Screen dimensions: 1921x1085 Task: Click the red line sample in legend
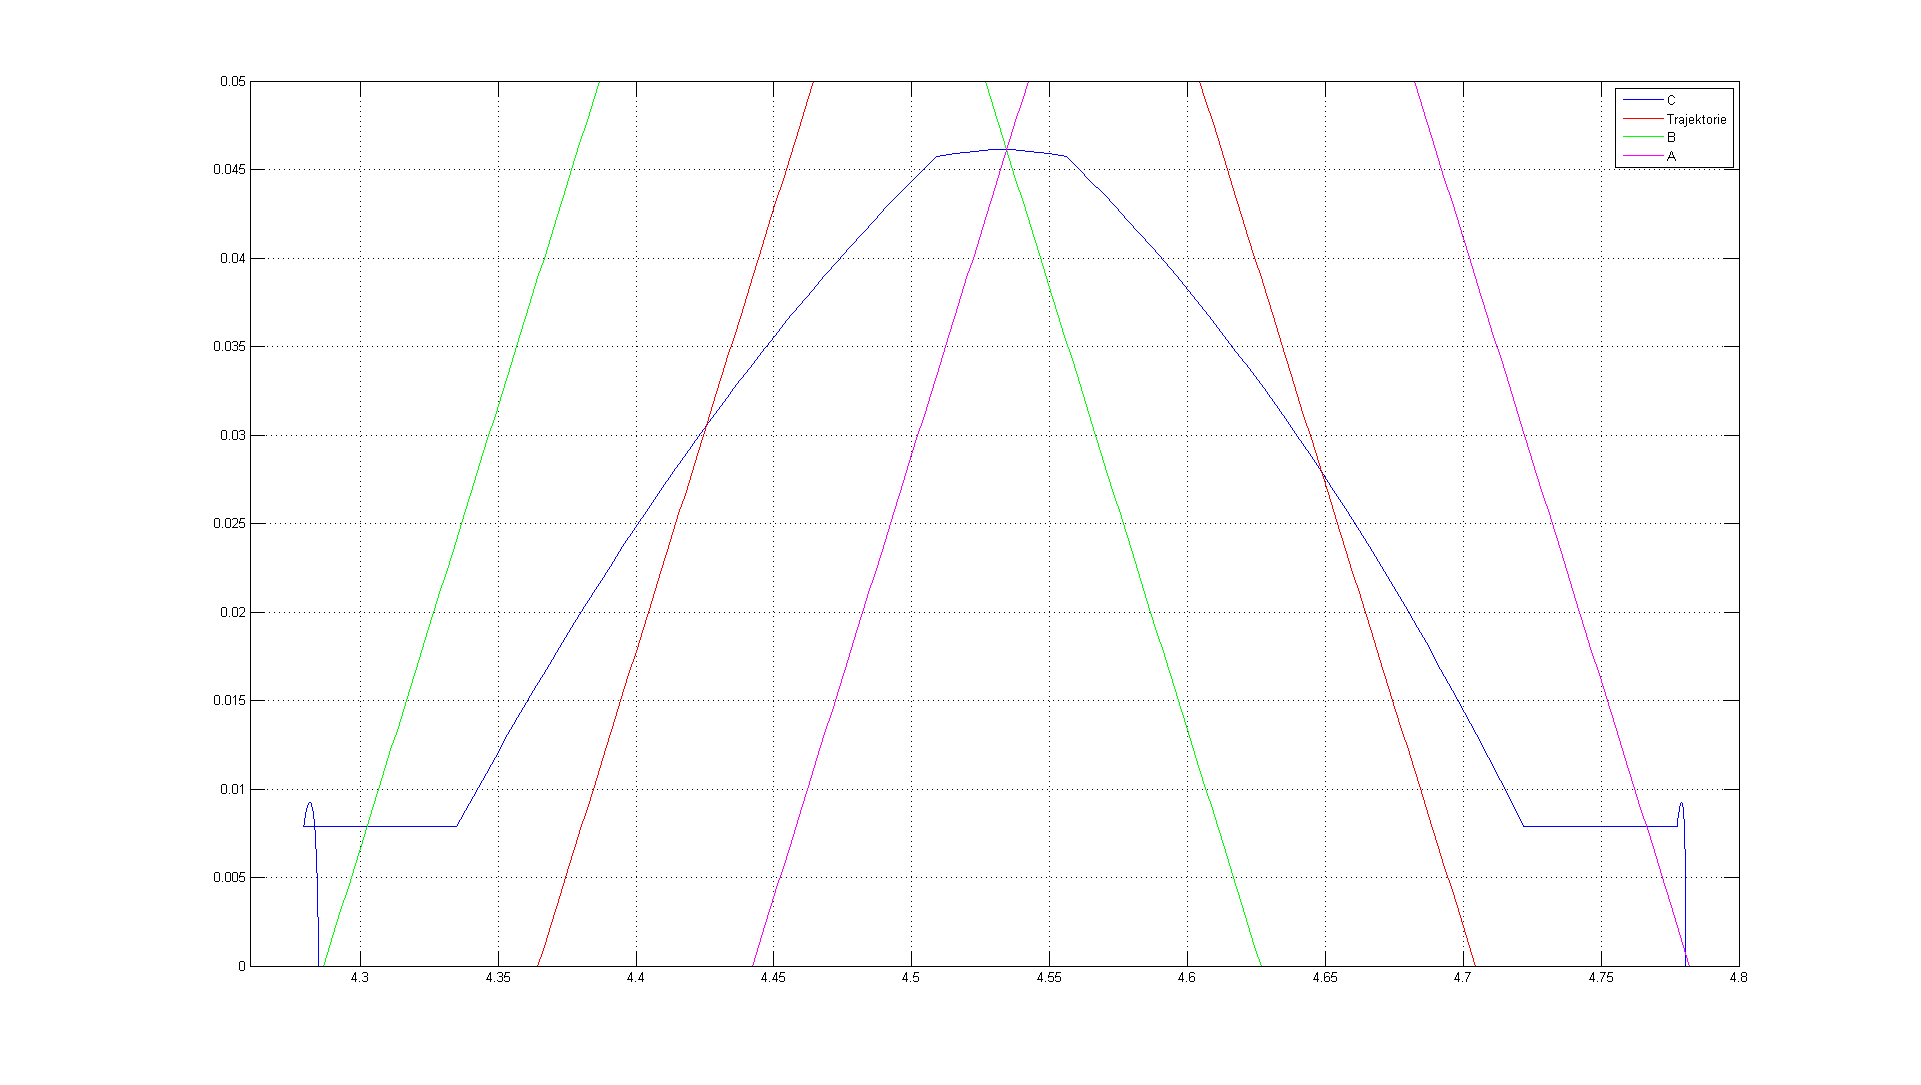[x=1642, y=119]
